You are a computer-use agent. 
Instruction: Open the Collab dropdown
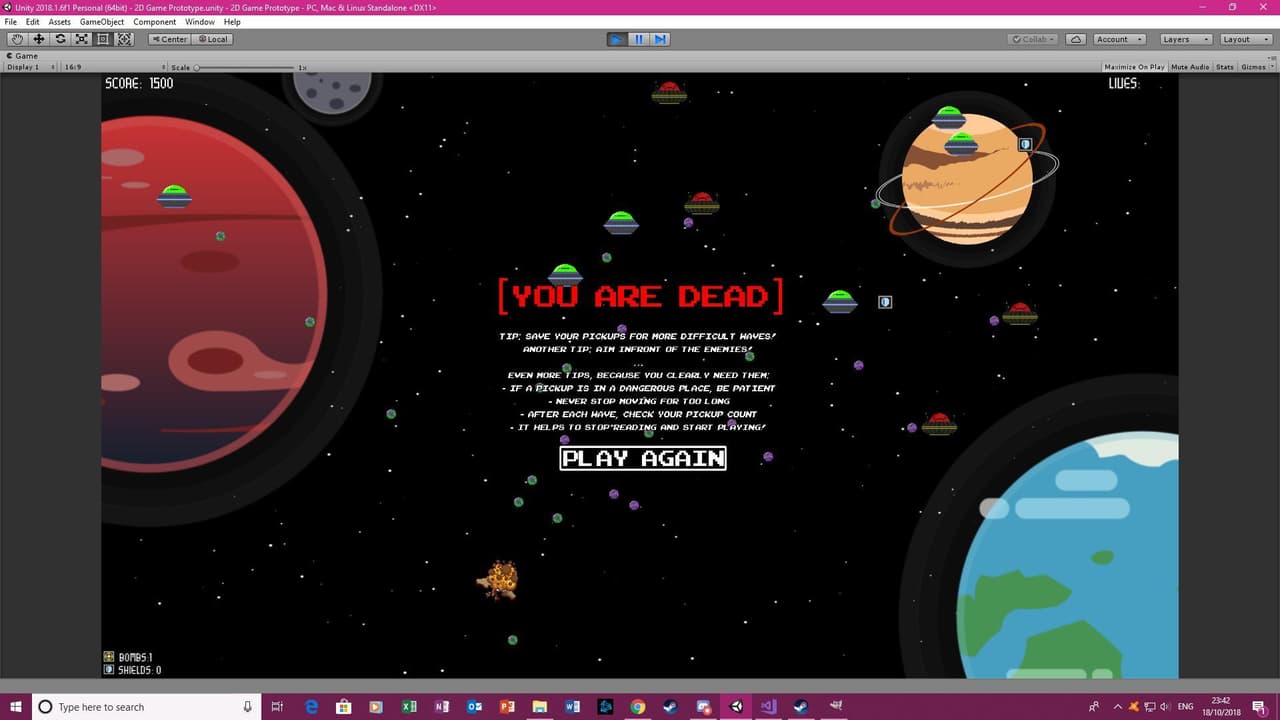pyautogui.click(x=1034, y=39)
